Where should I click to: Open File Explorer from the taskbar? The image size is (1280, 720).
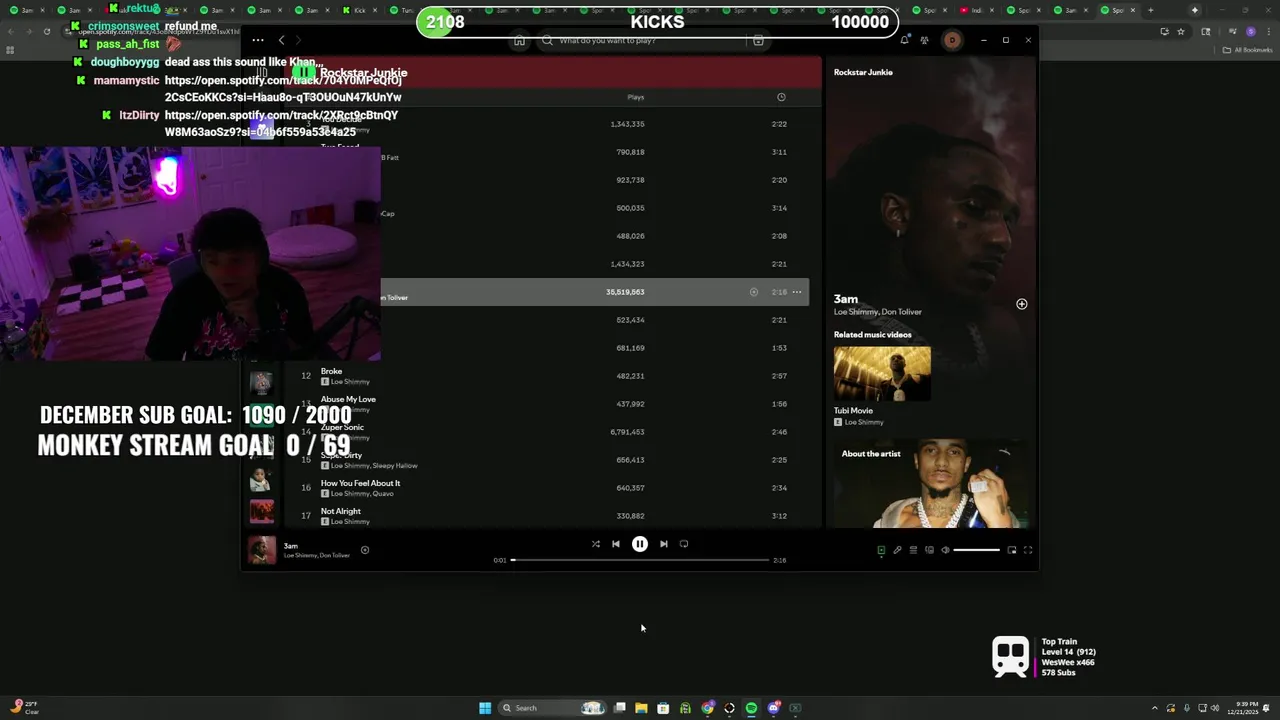coord(641,708)
